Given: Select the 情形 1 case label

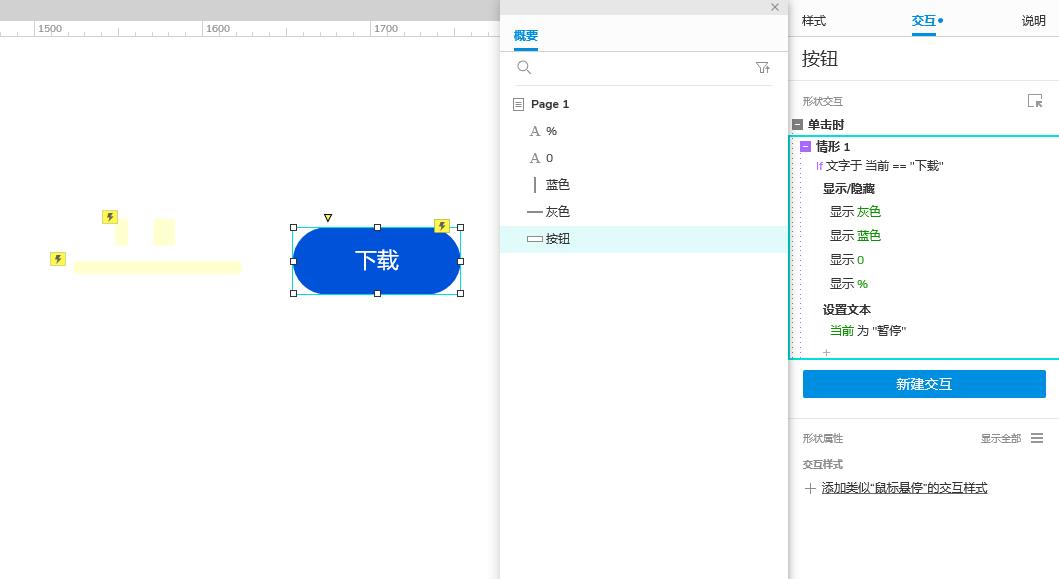Looking at the screenshot, I should (833, 147).
